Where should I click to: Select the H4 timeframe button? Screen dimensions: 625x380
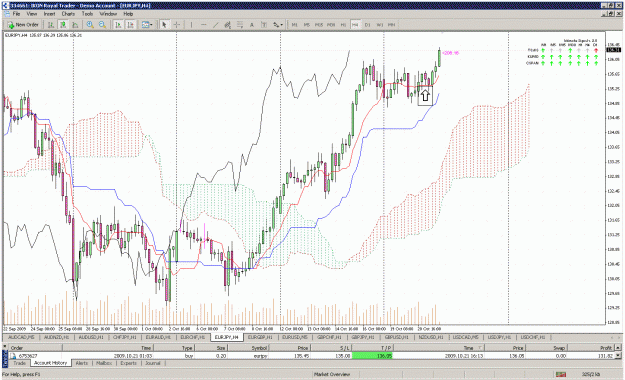(355, 25)
